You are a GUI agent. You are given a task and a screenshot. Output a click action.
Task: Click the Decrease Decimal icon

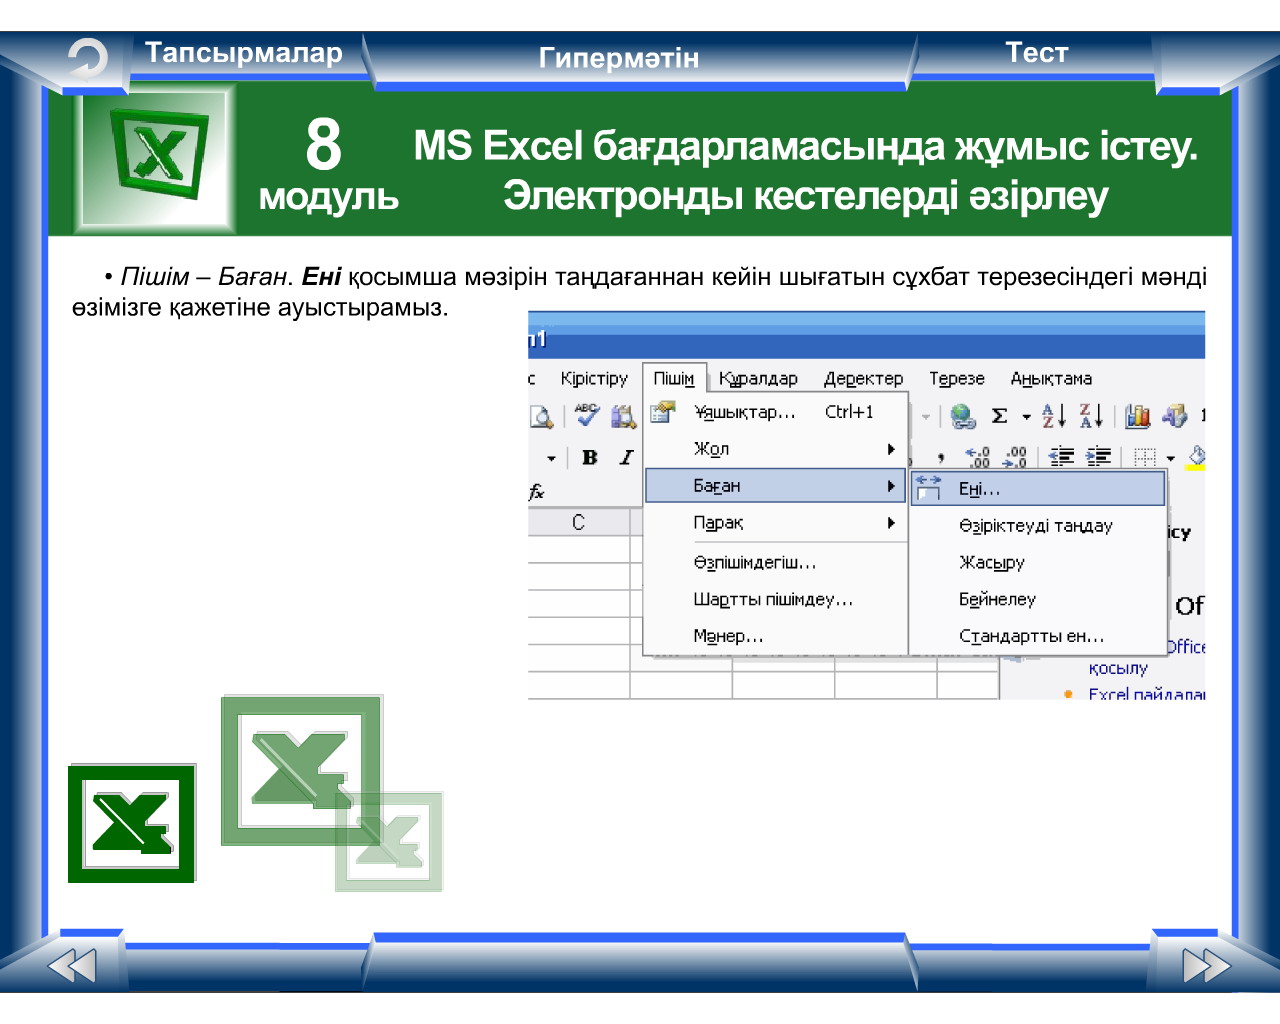(1015, 458)
